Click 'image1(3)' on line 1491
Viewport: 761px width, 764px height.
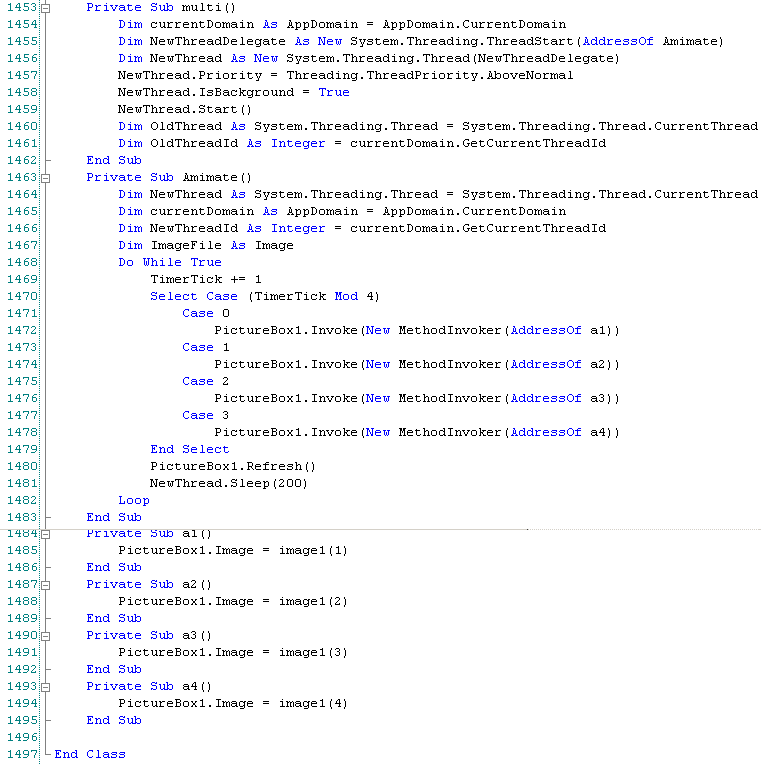313,653
